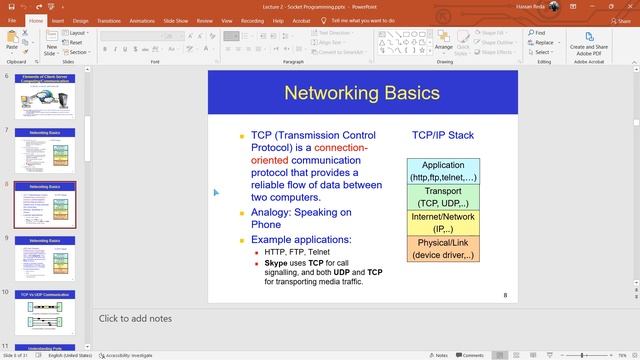Click the Click to add notes area
Screen dimensions: 640x360
pyautogui.click(x=135, y=318)
